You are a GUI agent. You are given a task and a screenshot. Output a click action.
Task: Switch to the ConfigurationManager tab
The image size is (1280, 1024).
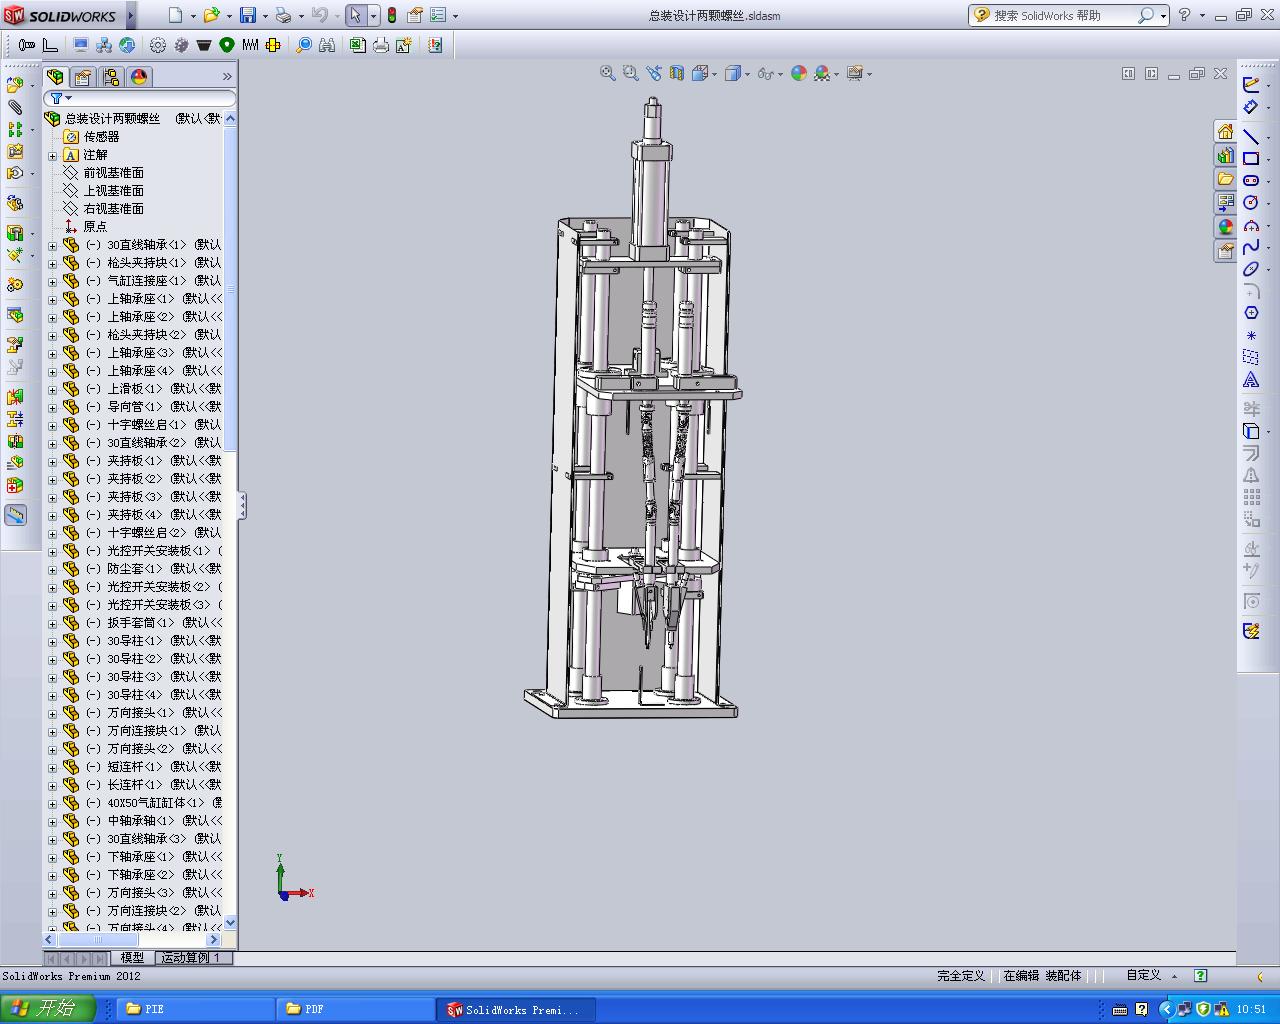pos(111,77)
